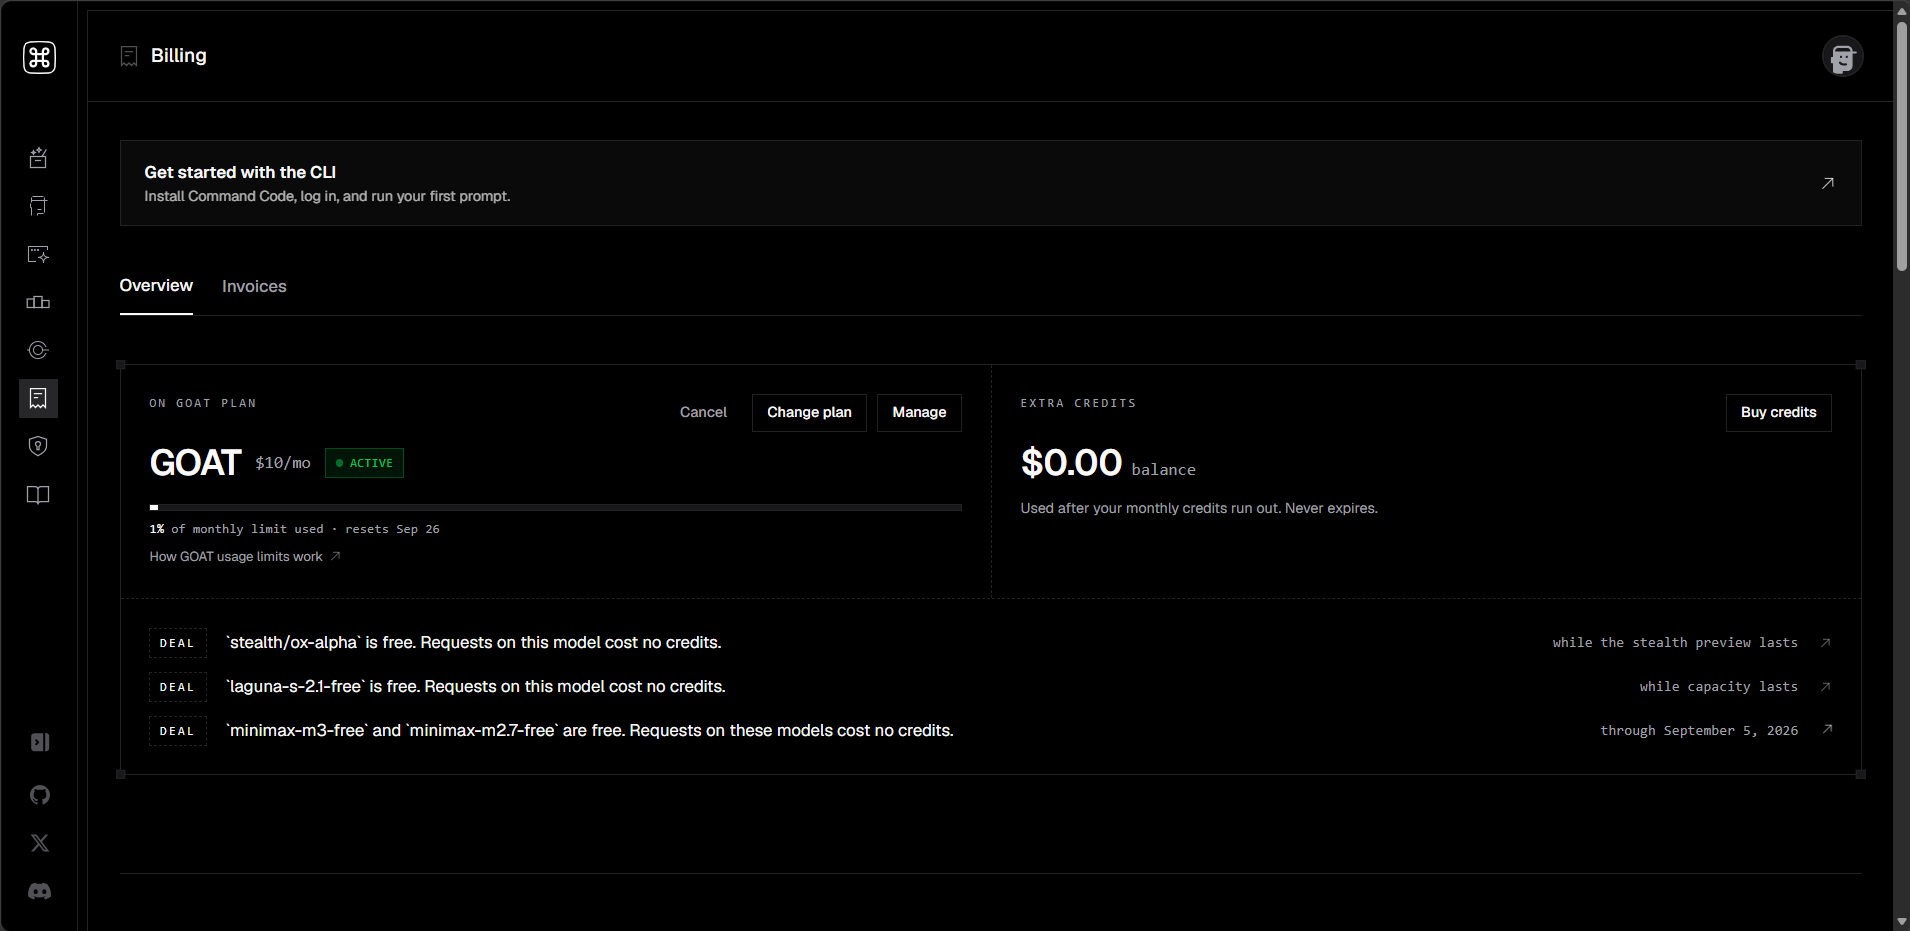Click the arrow on Get started CLI banner
This screenshot has width=1910, height=931.
(1827, 183)
